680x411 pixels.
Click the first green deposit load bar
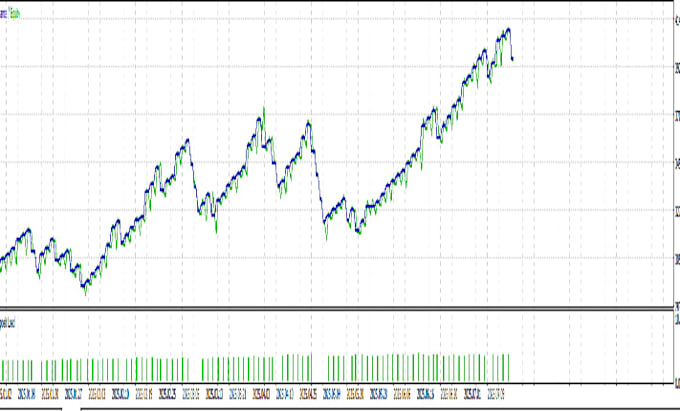pyautogui.click(x=3, y=371)
